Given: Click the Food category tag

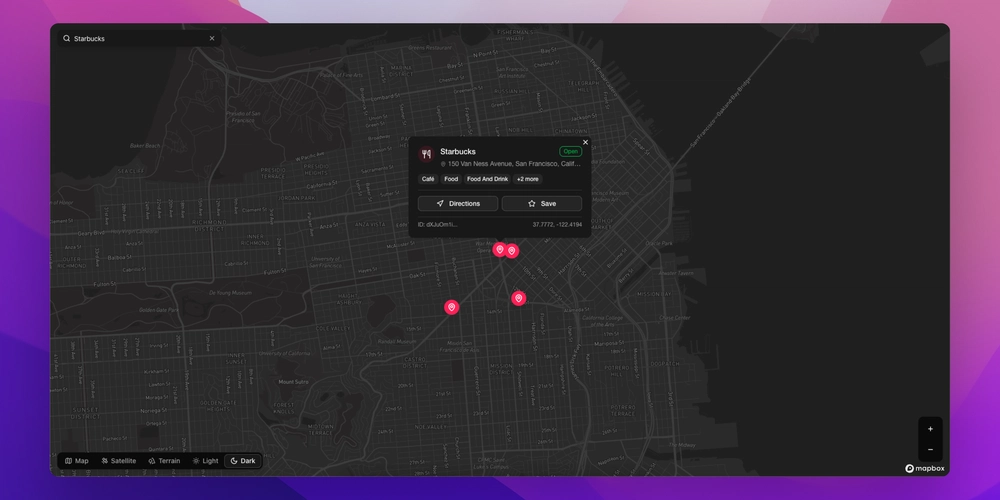Looking at the screenshot, I should [451, 179].
